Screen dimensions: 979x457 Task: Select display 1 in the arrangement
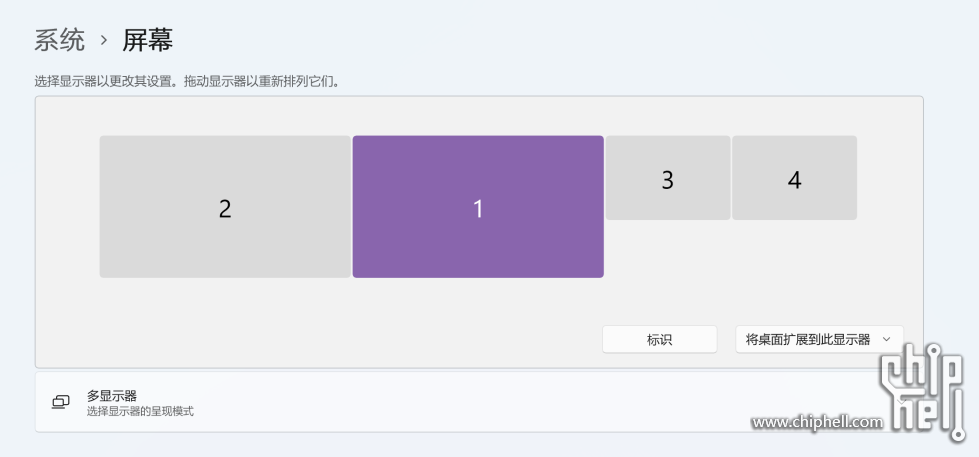[478, 207]
